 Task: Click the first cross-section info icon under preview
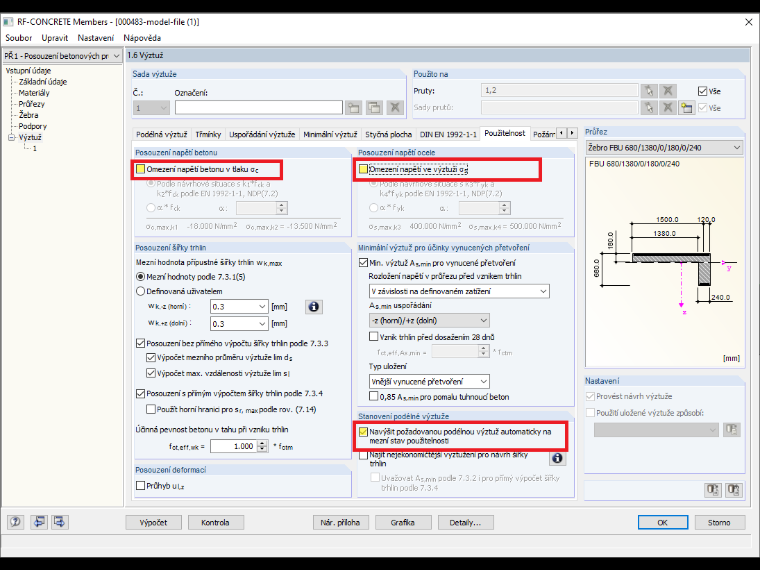click(x=712, y=490)
